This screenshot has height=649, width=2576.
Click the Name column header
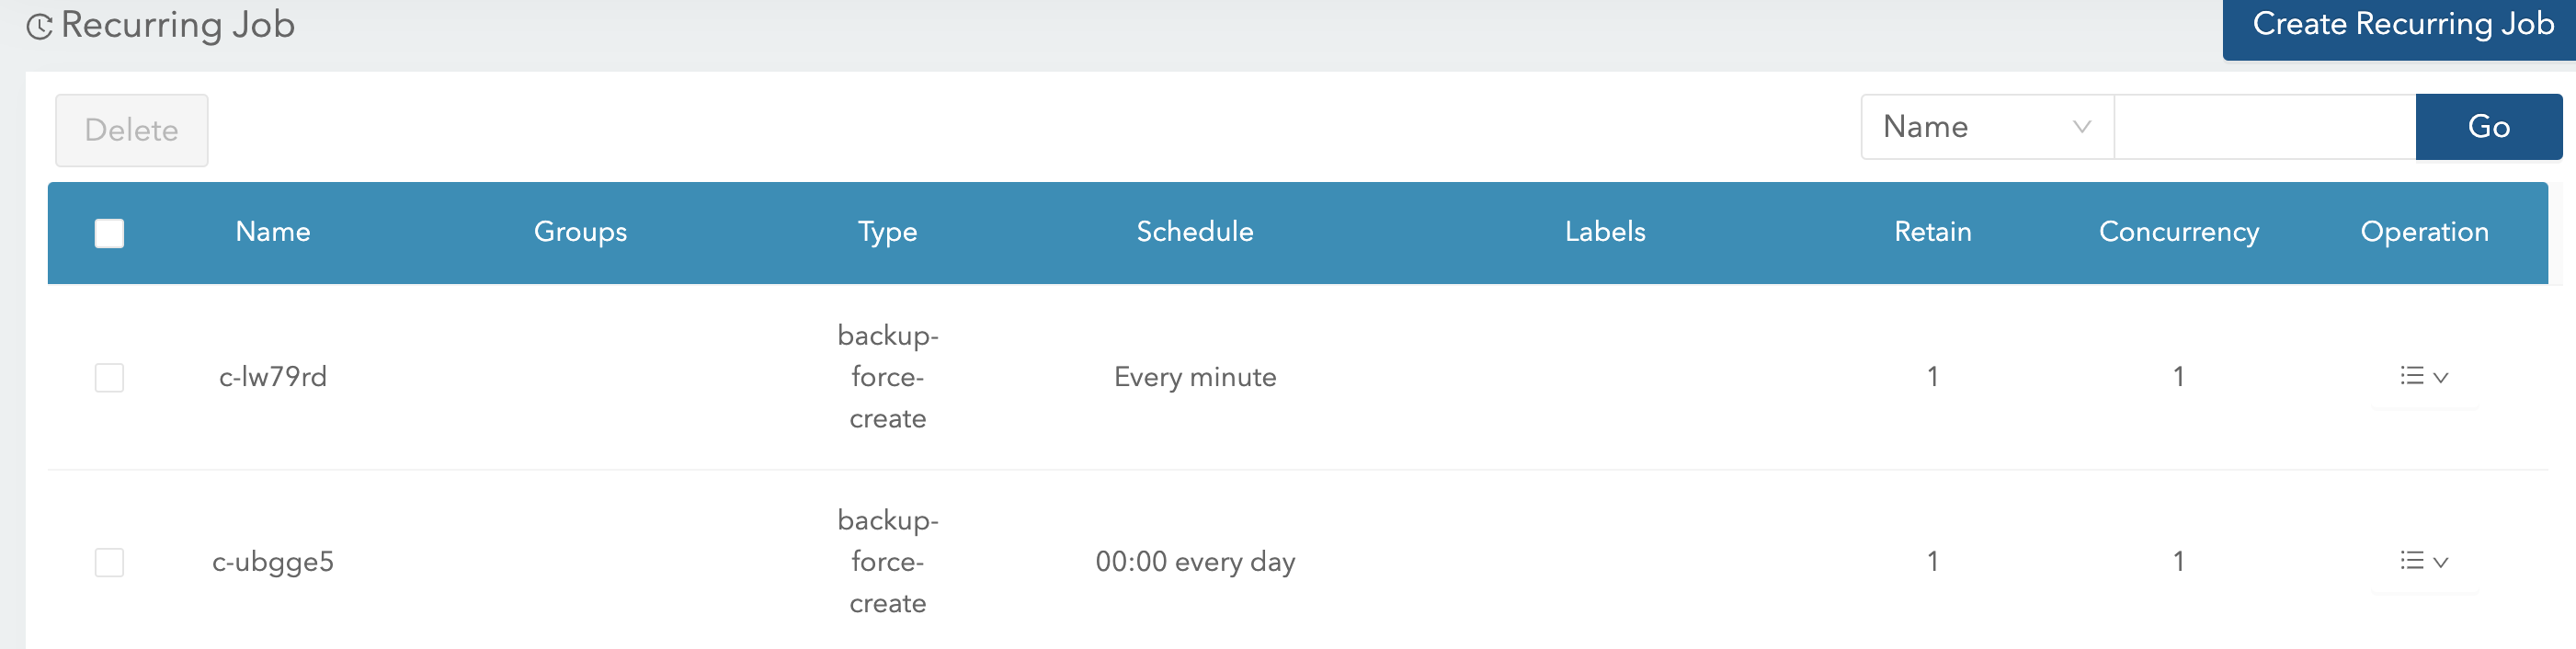(273, 232)
